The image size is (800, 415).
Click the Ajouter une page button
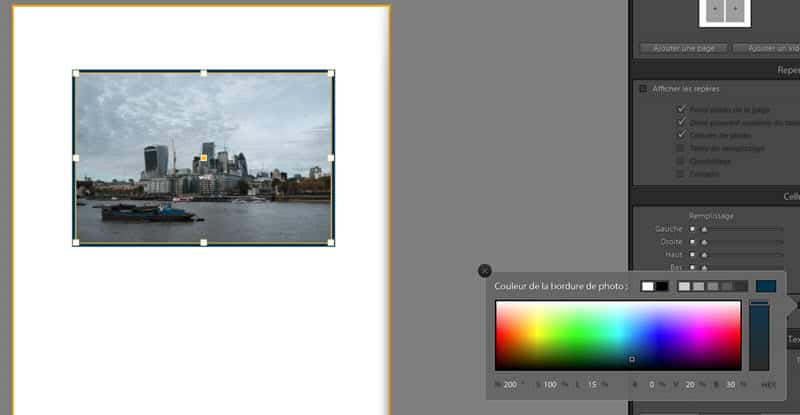684,48
